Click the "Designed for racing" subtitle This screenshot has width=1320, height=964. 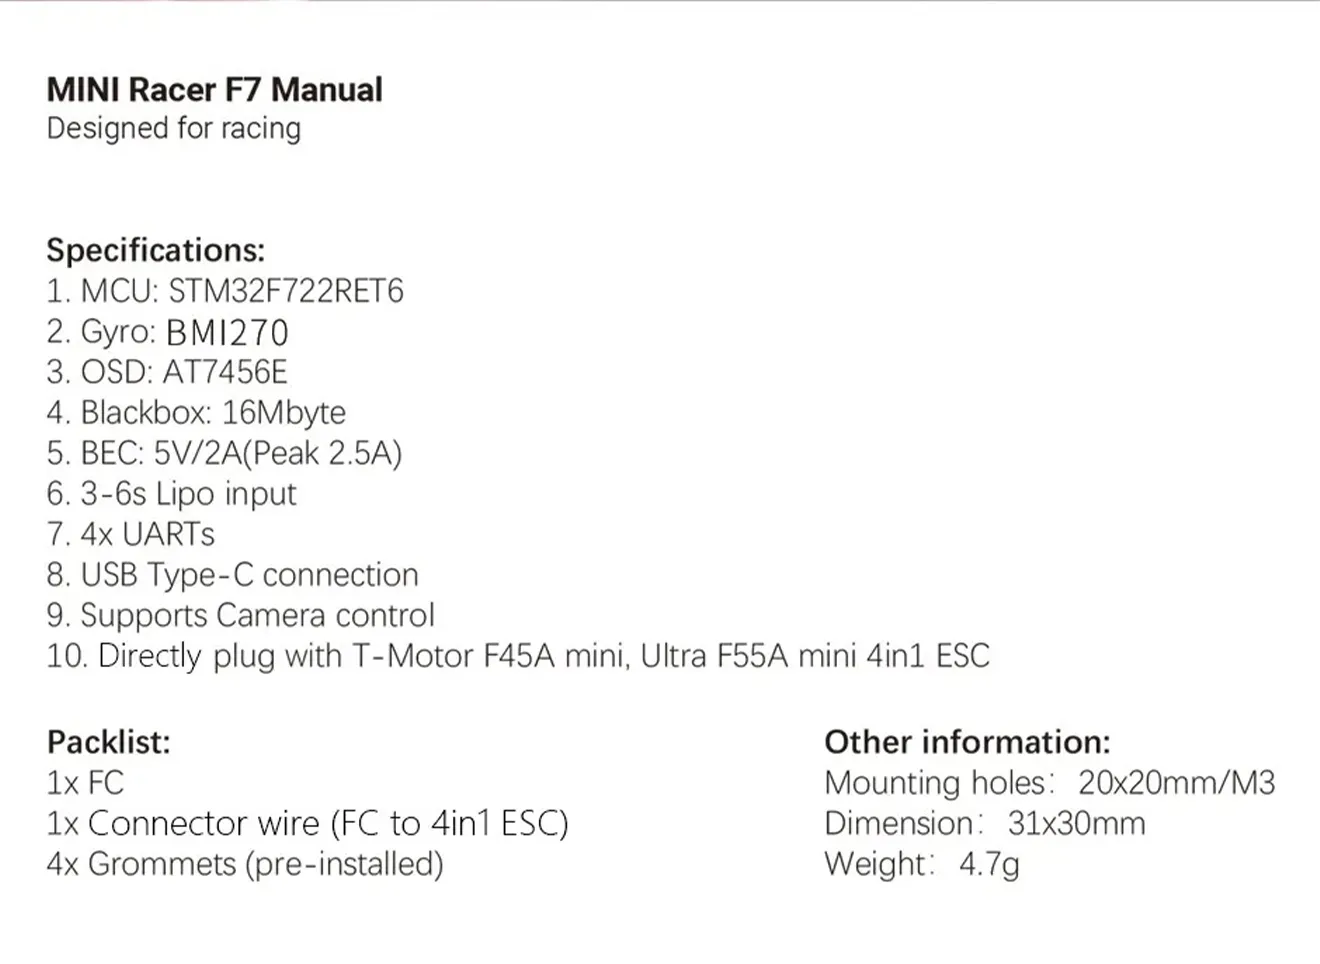point(173,129)
